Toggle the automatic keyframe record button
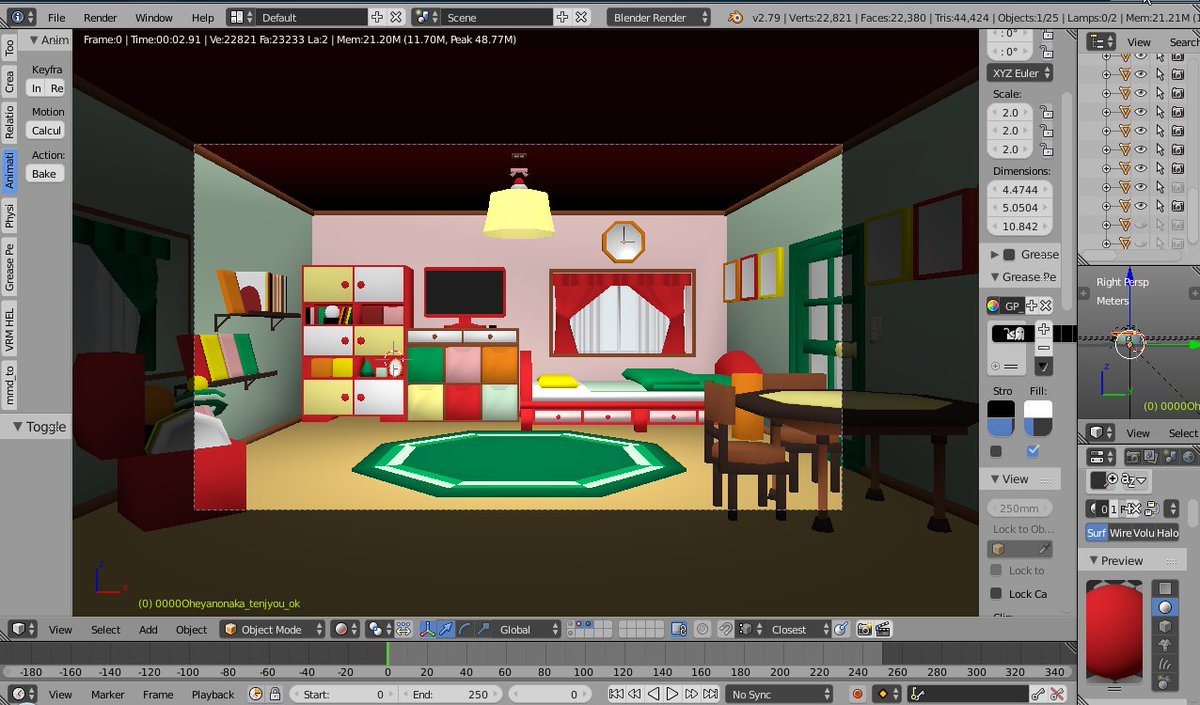The width and height of the screenshot is (1200, 705). (x=857, y=694)
